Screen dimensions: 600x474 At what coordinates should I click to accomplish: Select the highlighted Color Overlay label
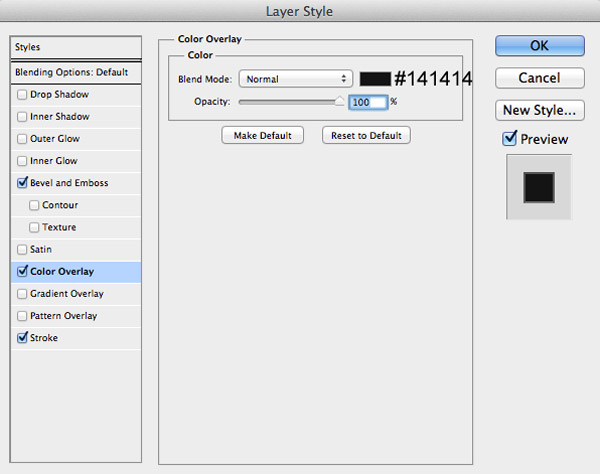[62, 272]
